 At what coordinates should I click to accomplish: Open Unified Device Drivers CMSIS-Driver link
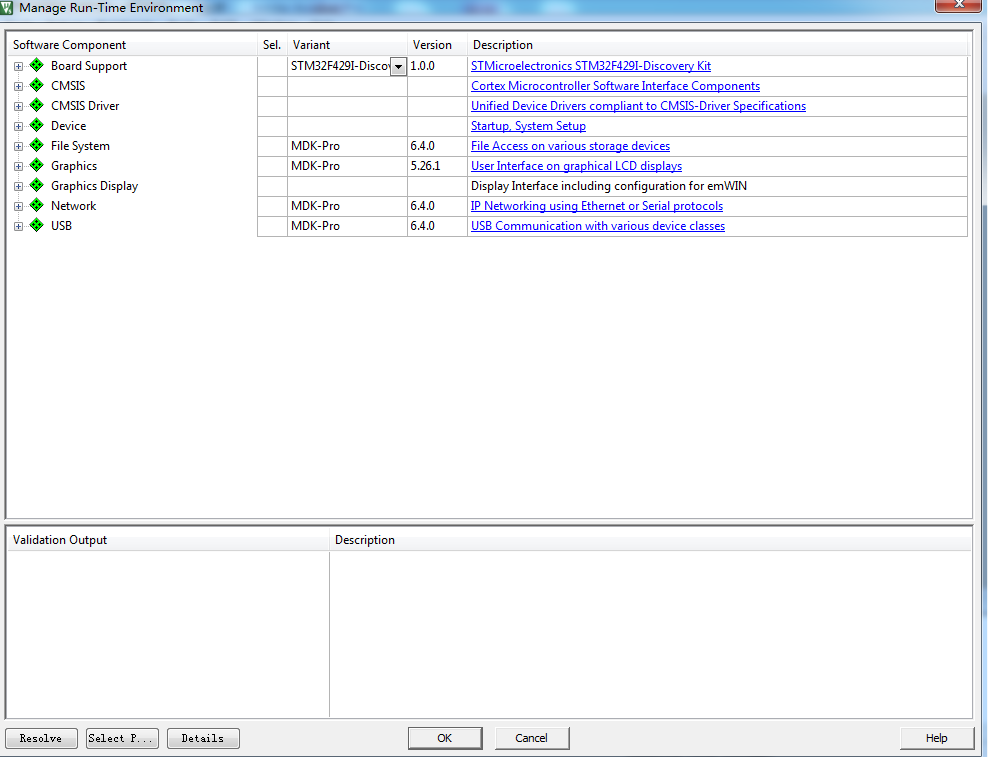tap(638, 106)
